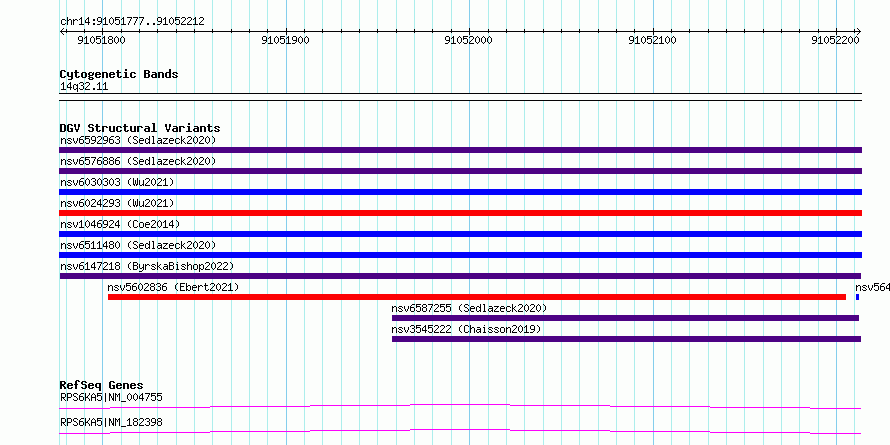This screenshot has width=890, height=445.
Task: Click ruler tick label 91051800
Action: 102,40
